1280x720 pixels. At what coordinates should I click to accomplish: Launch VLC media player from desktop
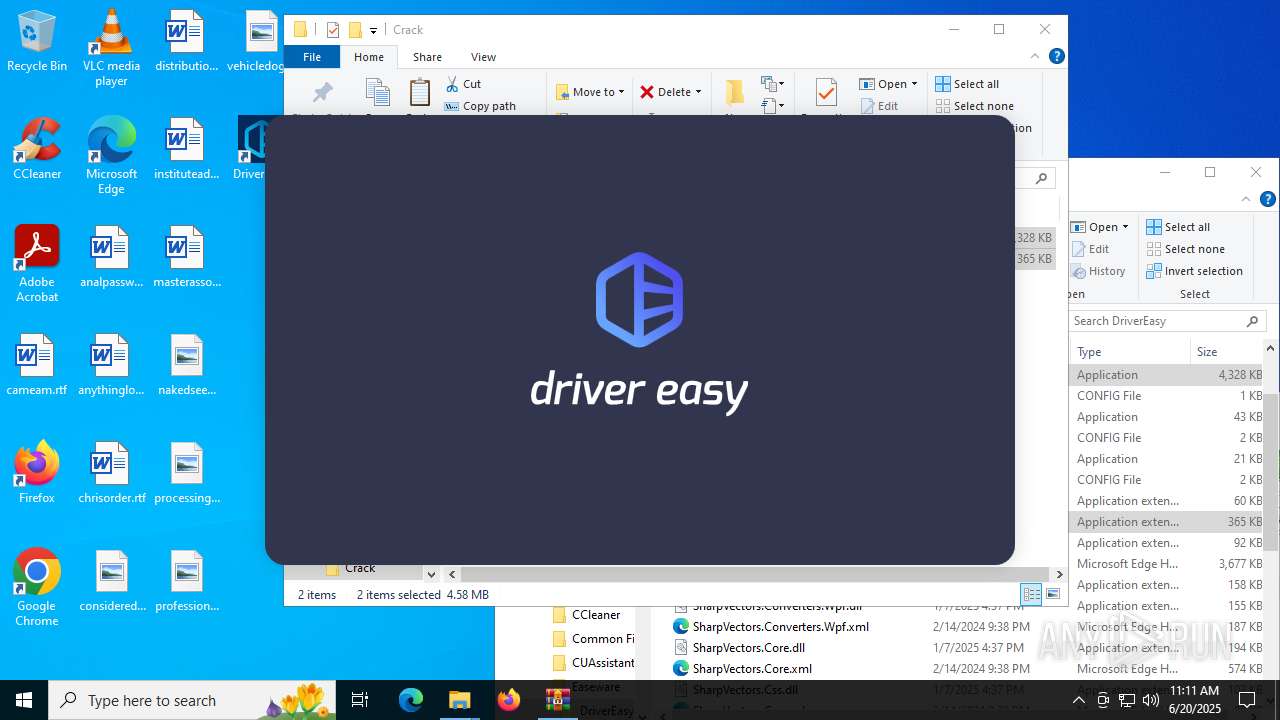point(111,47)
